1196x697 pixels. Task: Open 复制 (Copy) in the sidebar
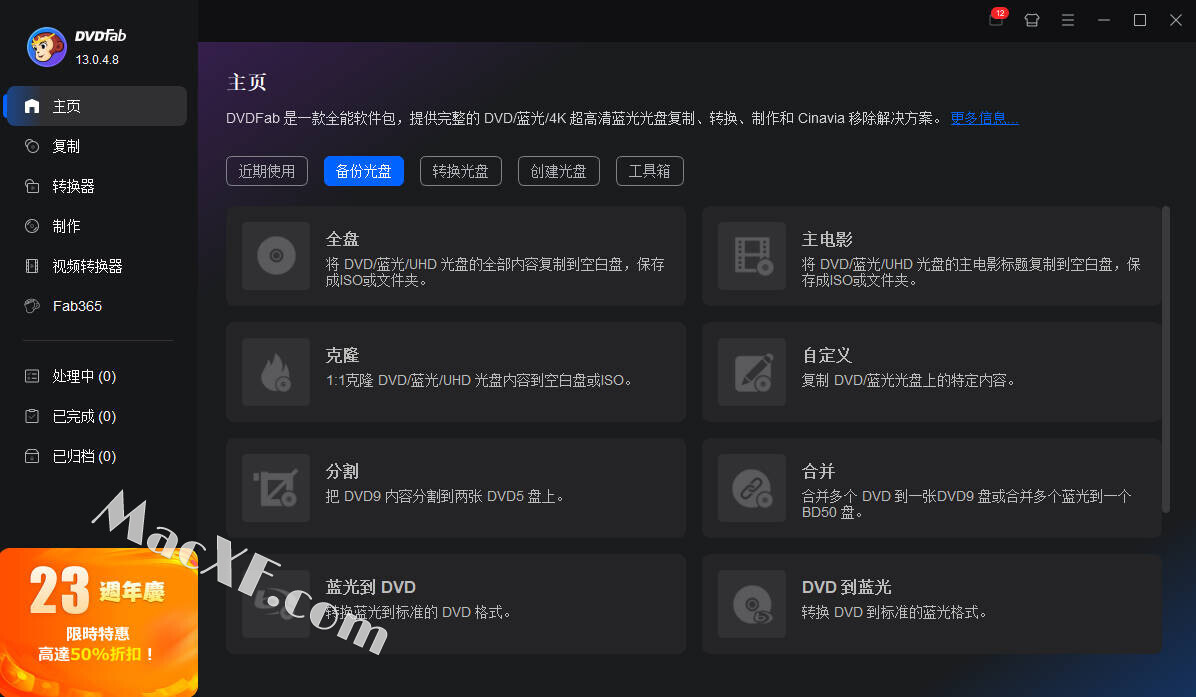66,146
